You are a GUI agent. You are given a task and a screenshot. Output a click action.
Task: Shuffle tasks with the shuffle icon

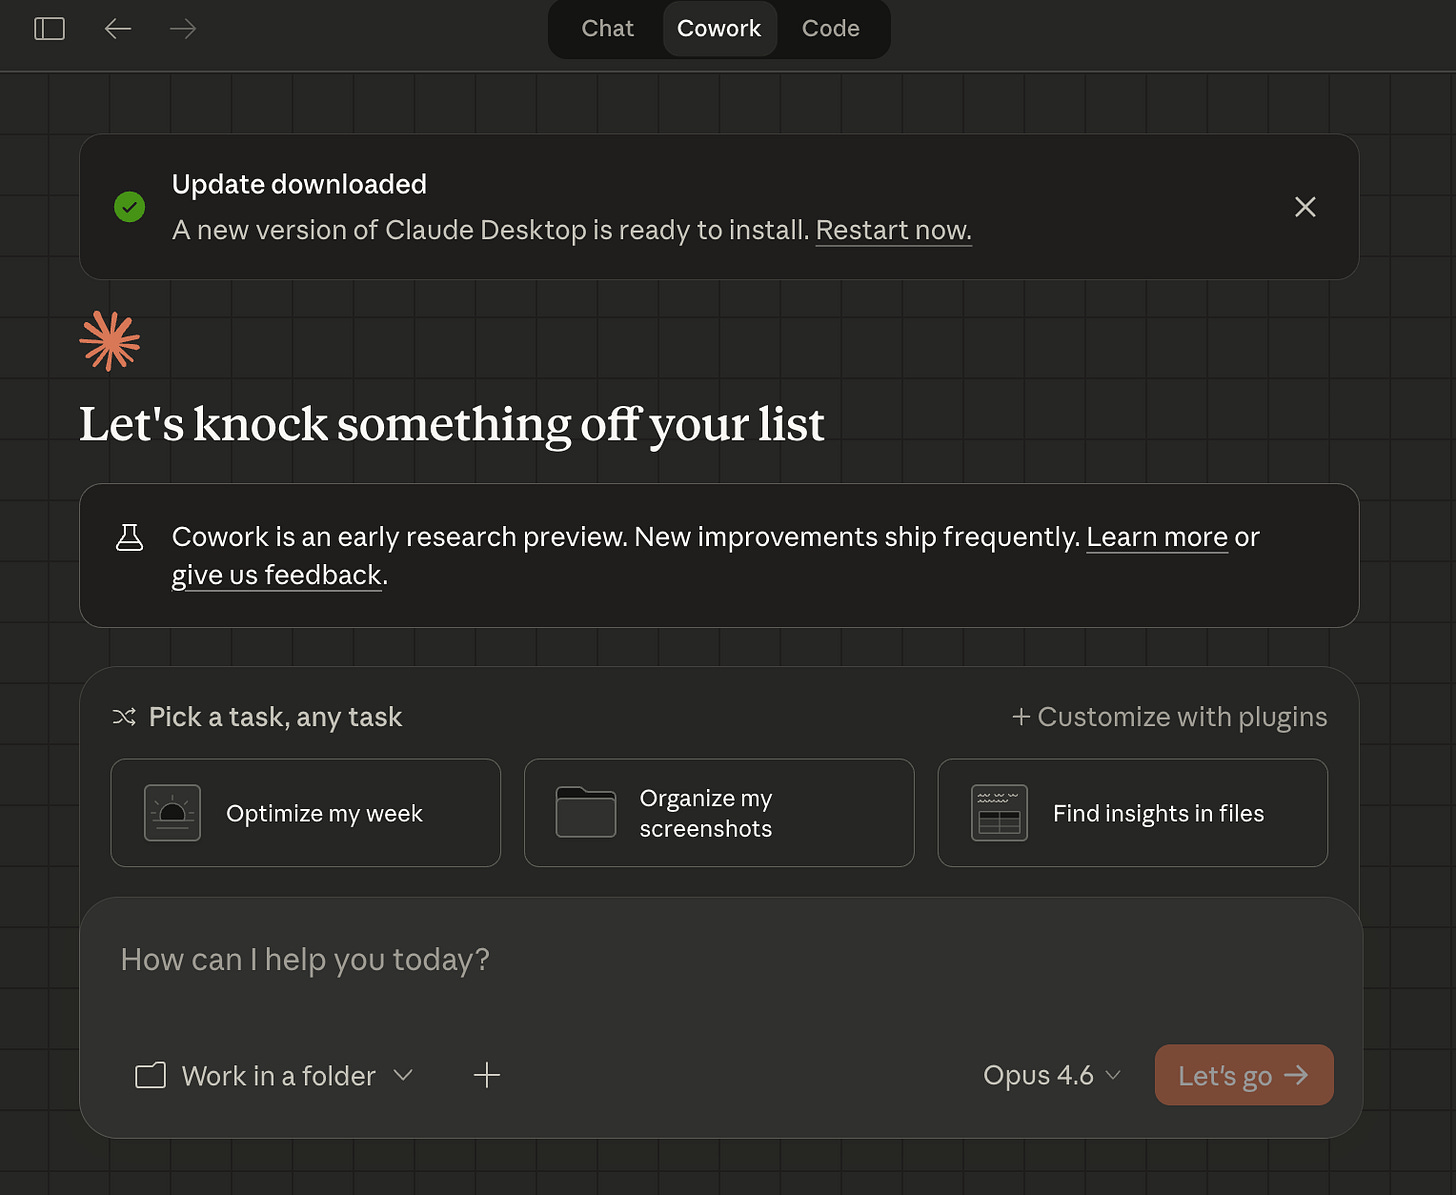point(124,717)
